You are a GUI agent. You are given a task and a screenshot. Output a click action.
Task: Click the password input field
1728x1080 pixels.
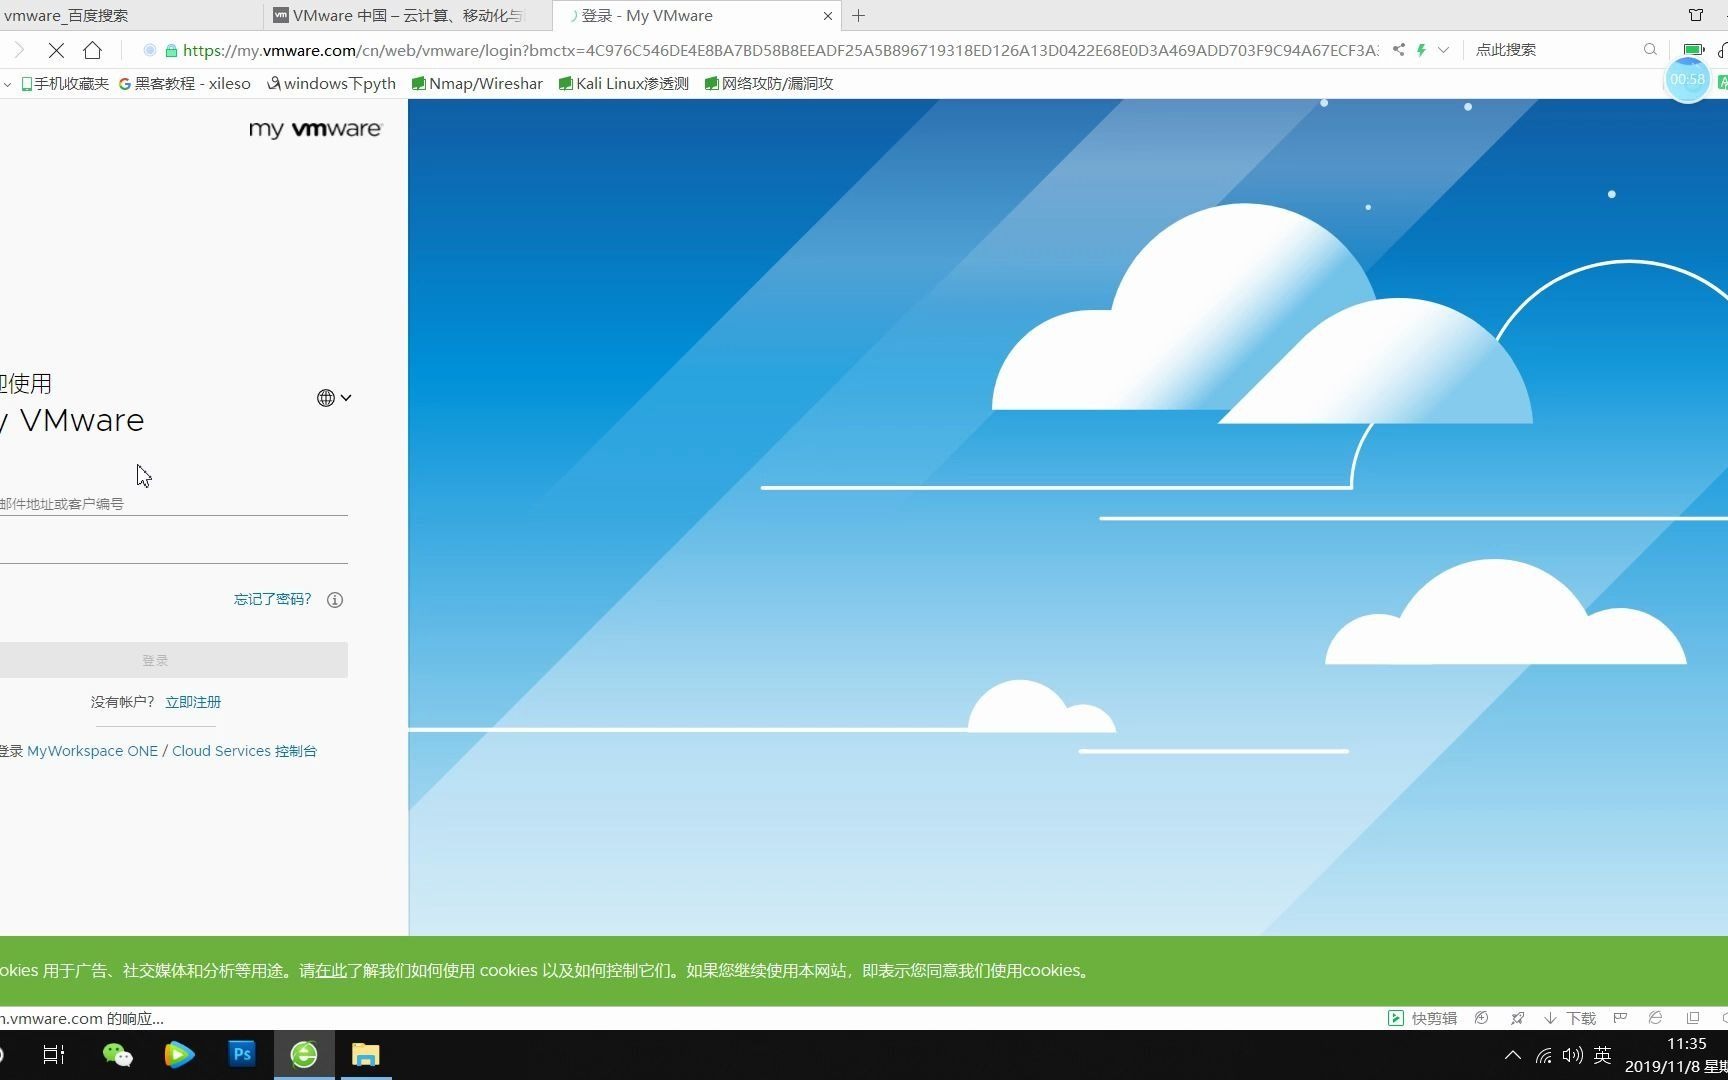pyautogui.click(x=174, y=549)
